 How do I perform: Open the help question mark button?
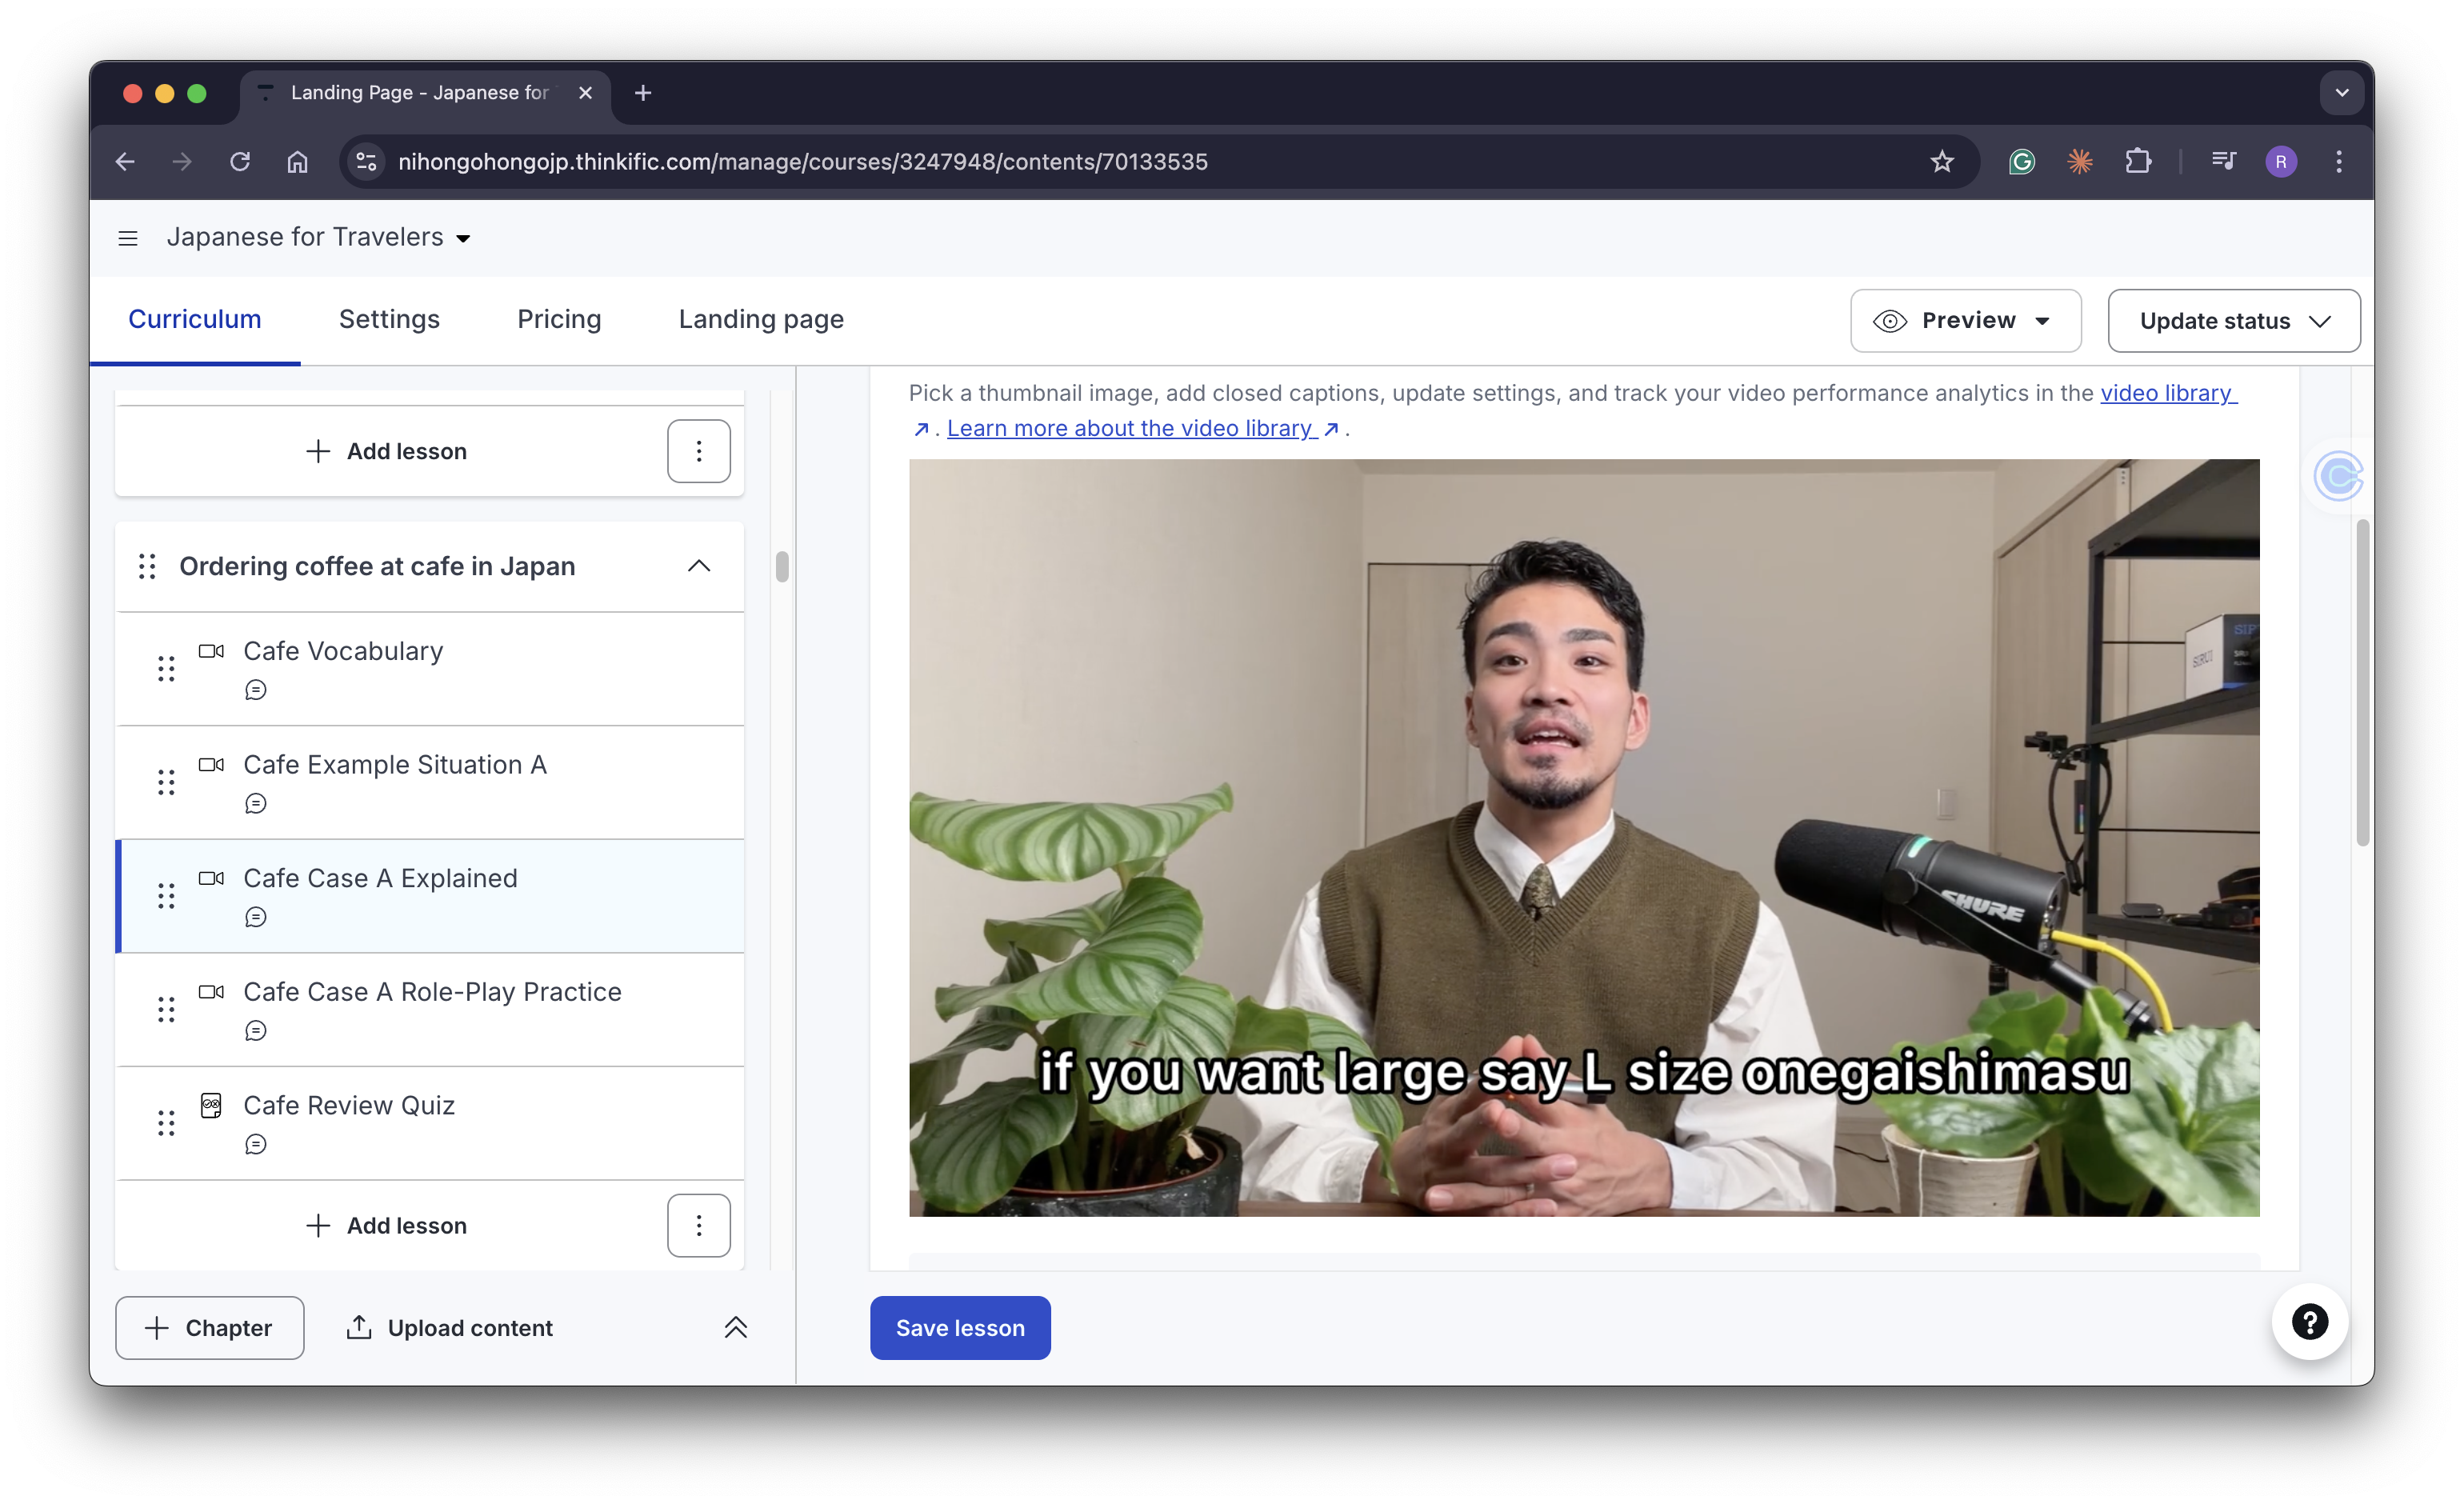[2309, 1322]
